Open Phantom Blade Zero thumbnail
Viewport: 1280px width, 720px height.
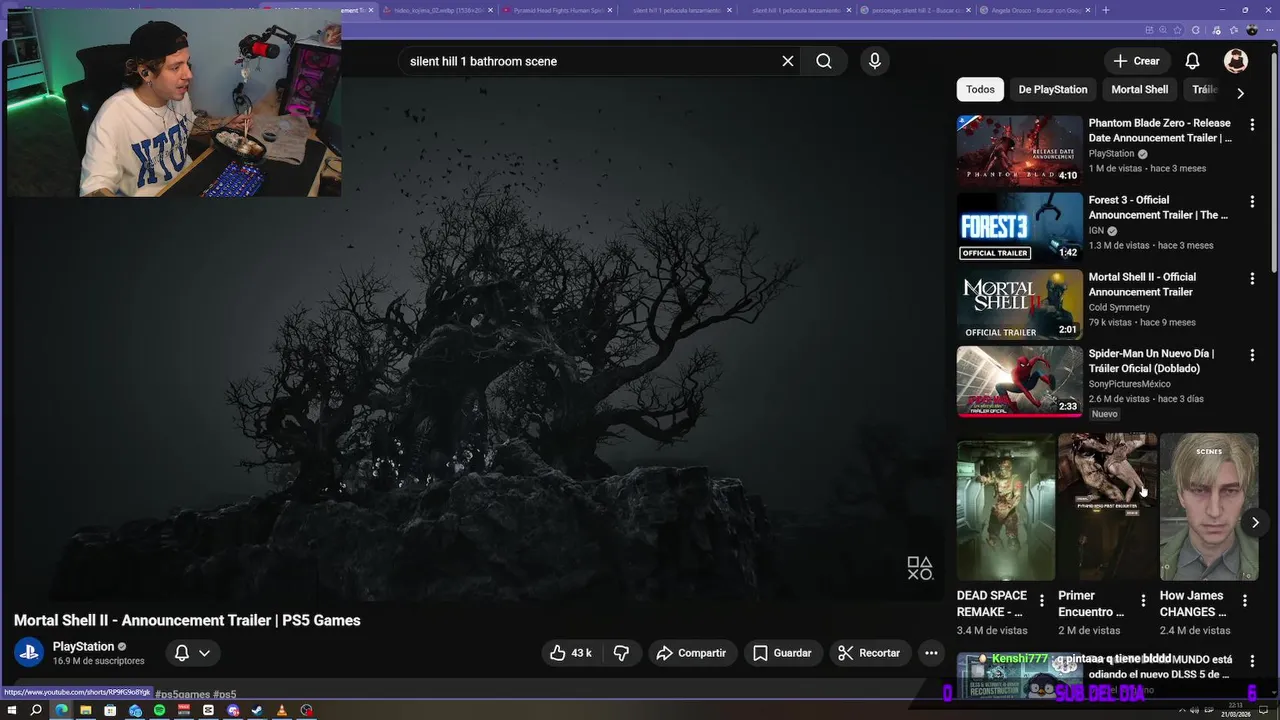click(x=1019, y=151)
